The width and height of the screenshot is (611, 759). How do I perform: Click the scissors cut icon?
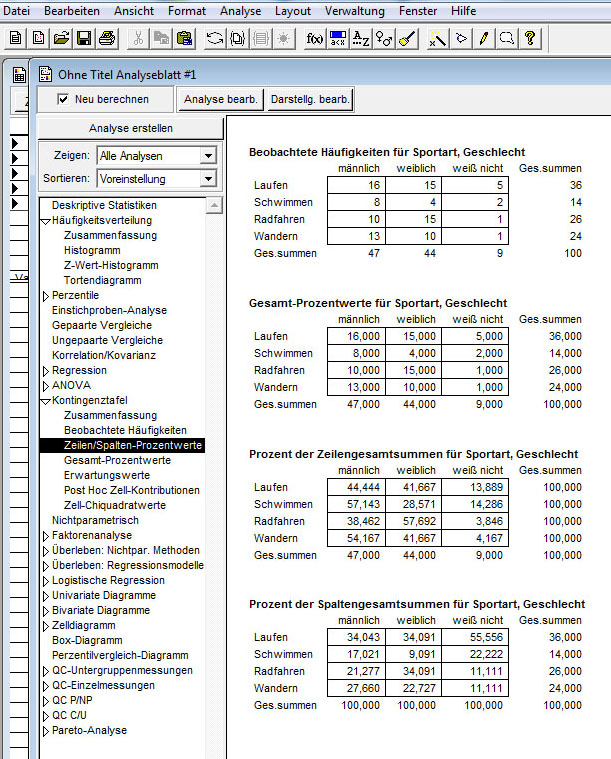138,38
